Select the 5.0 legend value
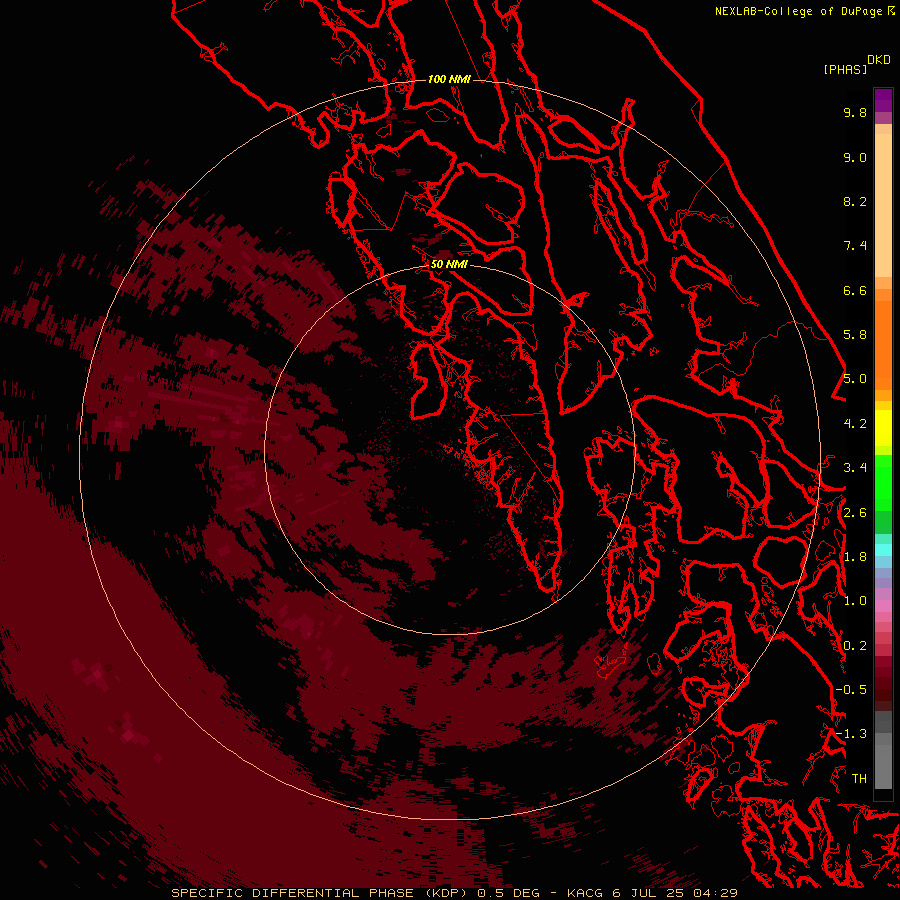900x900 pixels. pyautogui.click(x=855, y=379)
